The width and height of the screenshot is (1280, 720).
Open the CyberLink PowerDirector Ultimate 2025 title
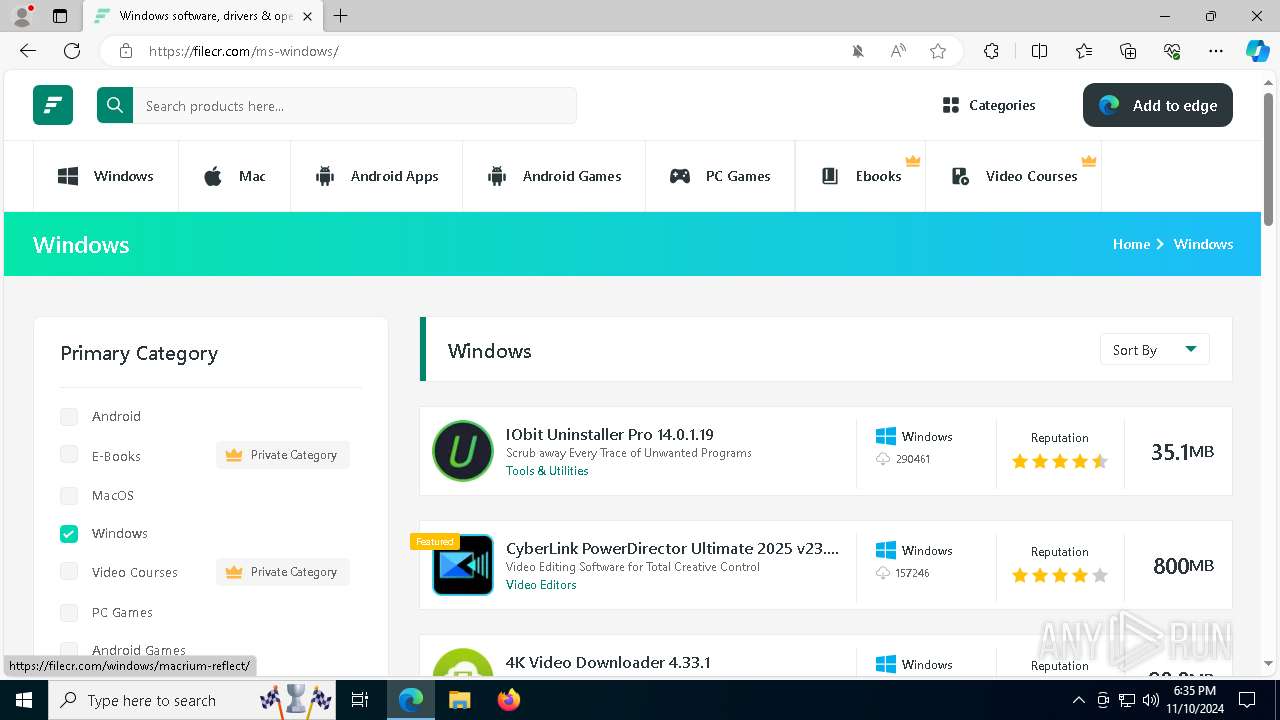673,549
